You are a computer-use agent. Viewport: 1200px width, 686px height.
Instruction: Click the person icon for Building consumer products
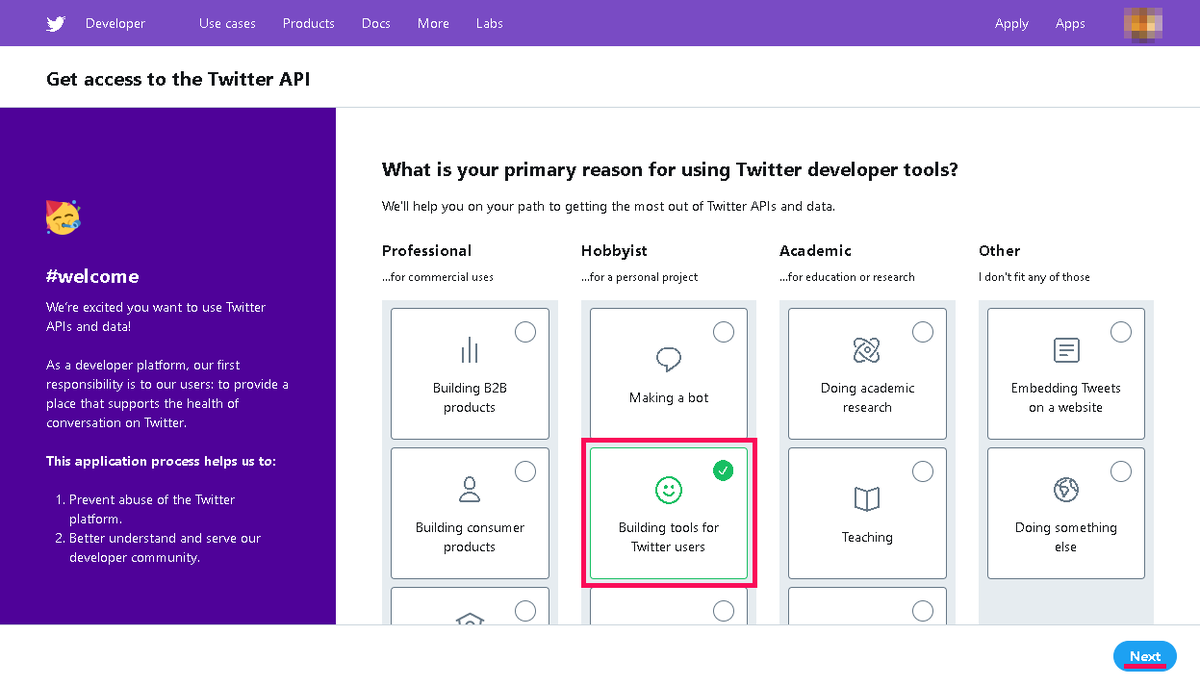pyautogui.click(x=469, y=489)
